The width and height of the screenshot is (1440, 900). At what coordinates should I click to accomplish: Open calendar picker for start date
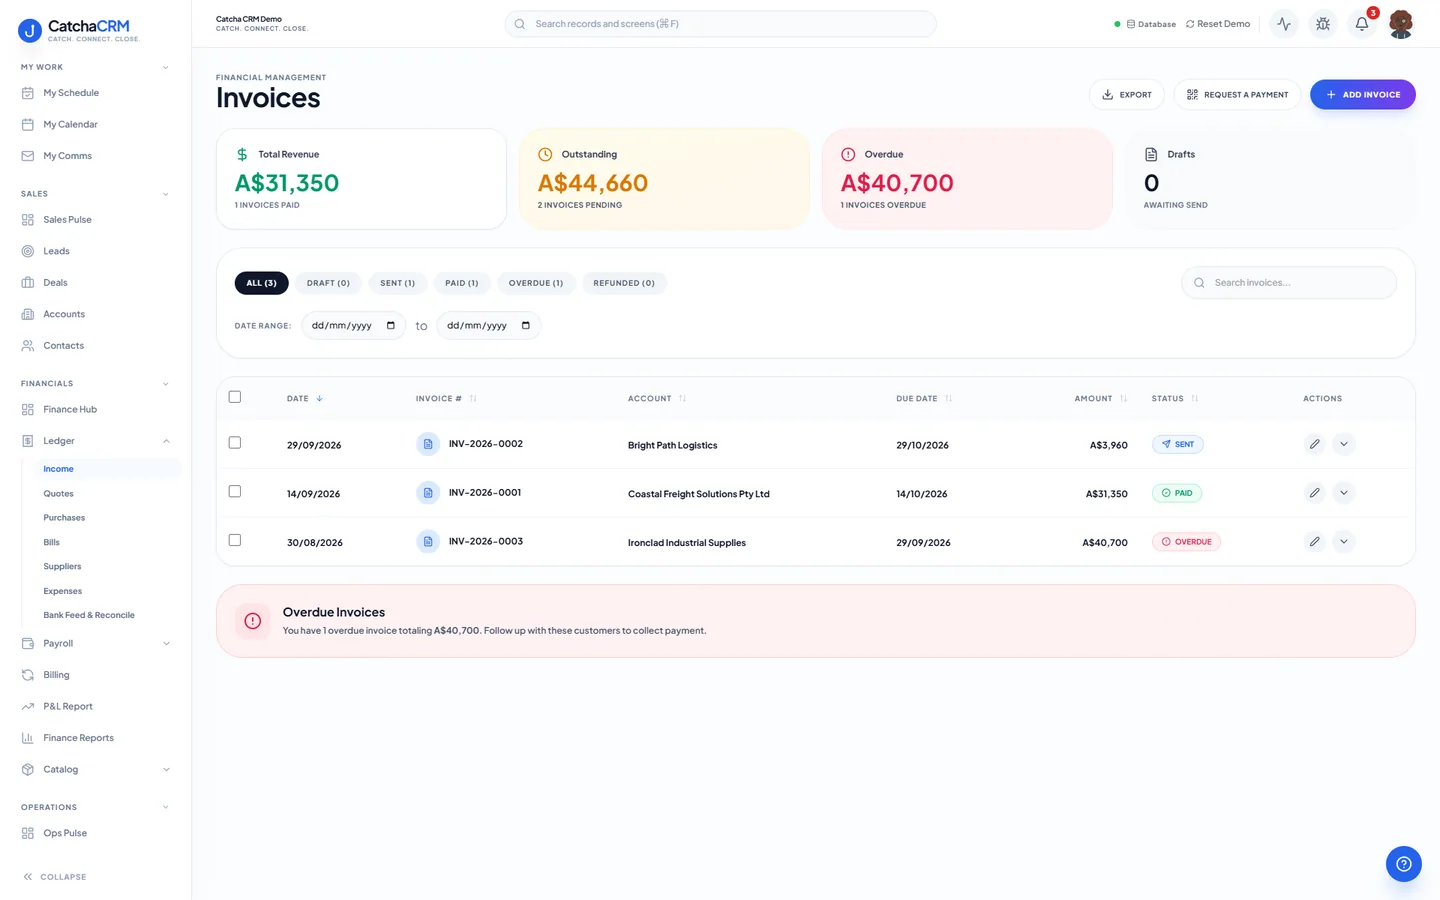[390, 326]
